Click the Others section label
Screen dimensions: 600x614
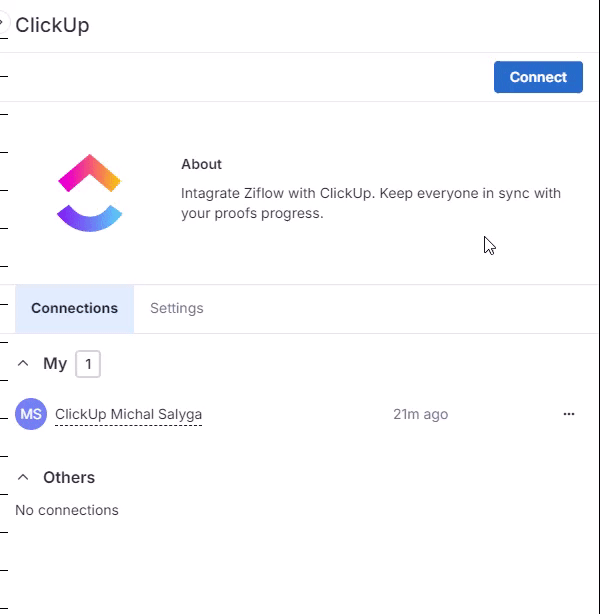(69, 478)
